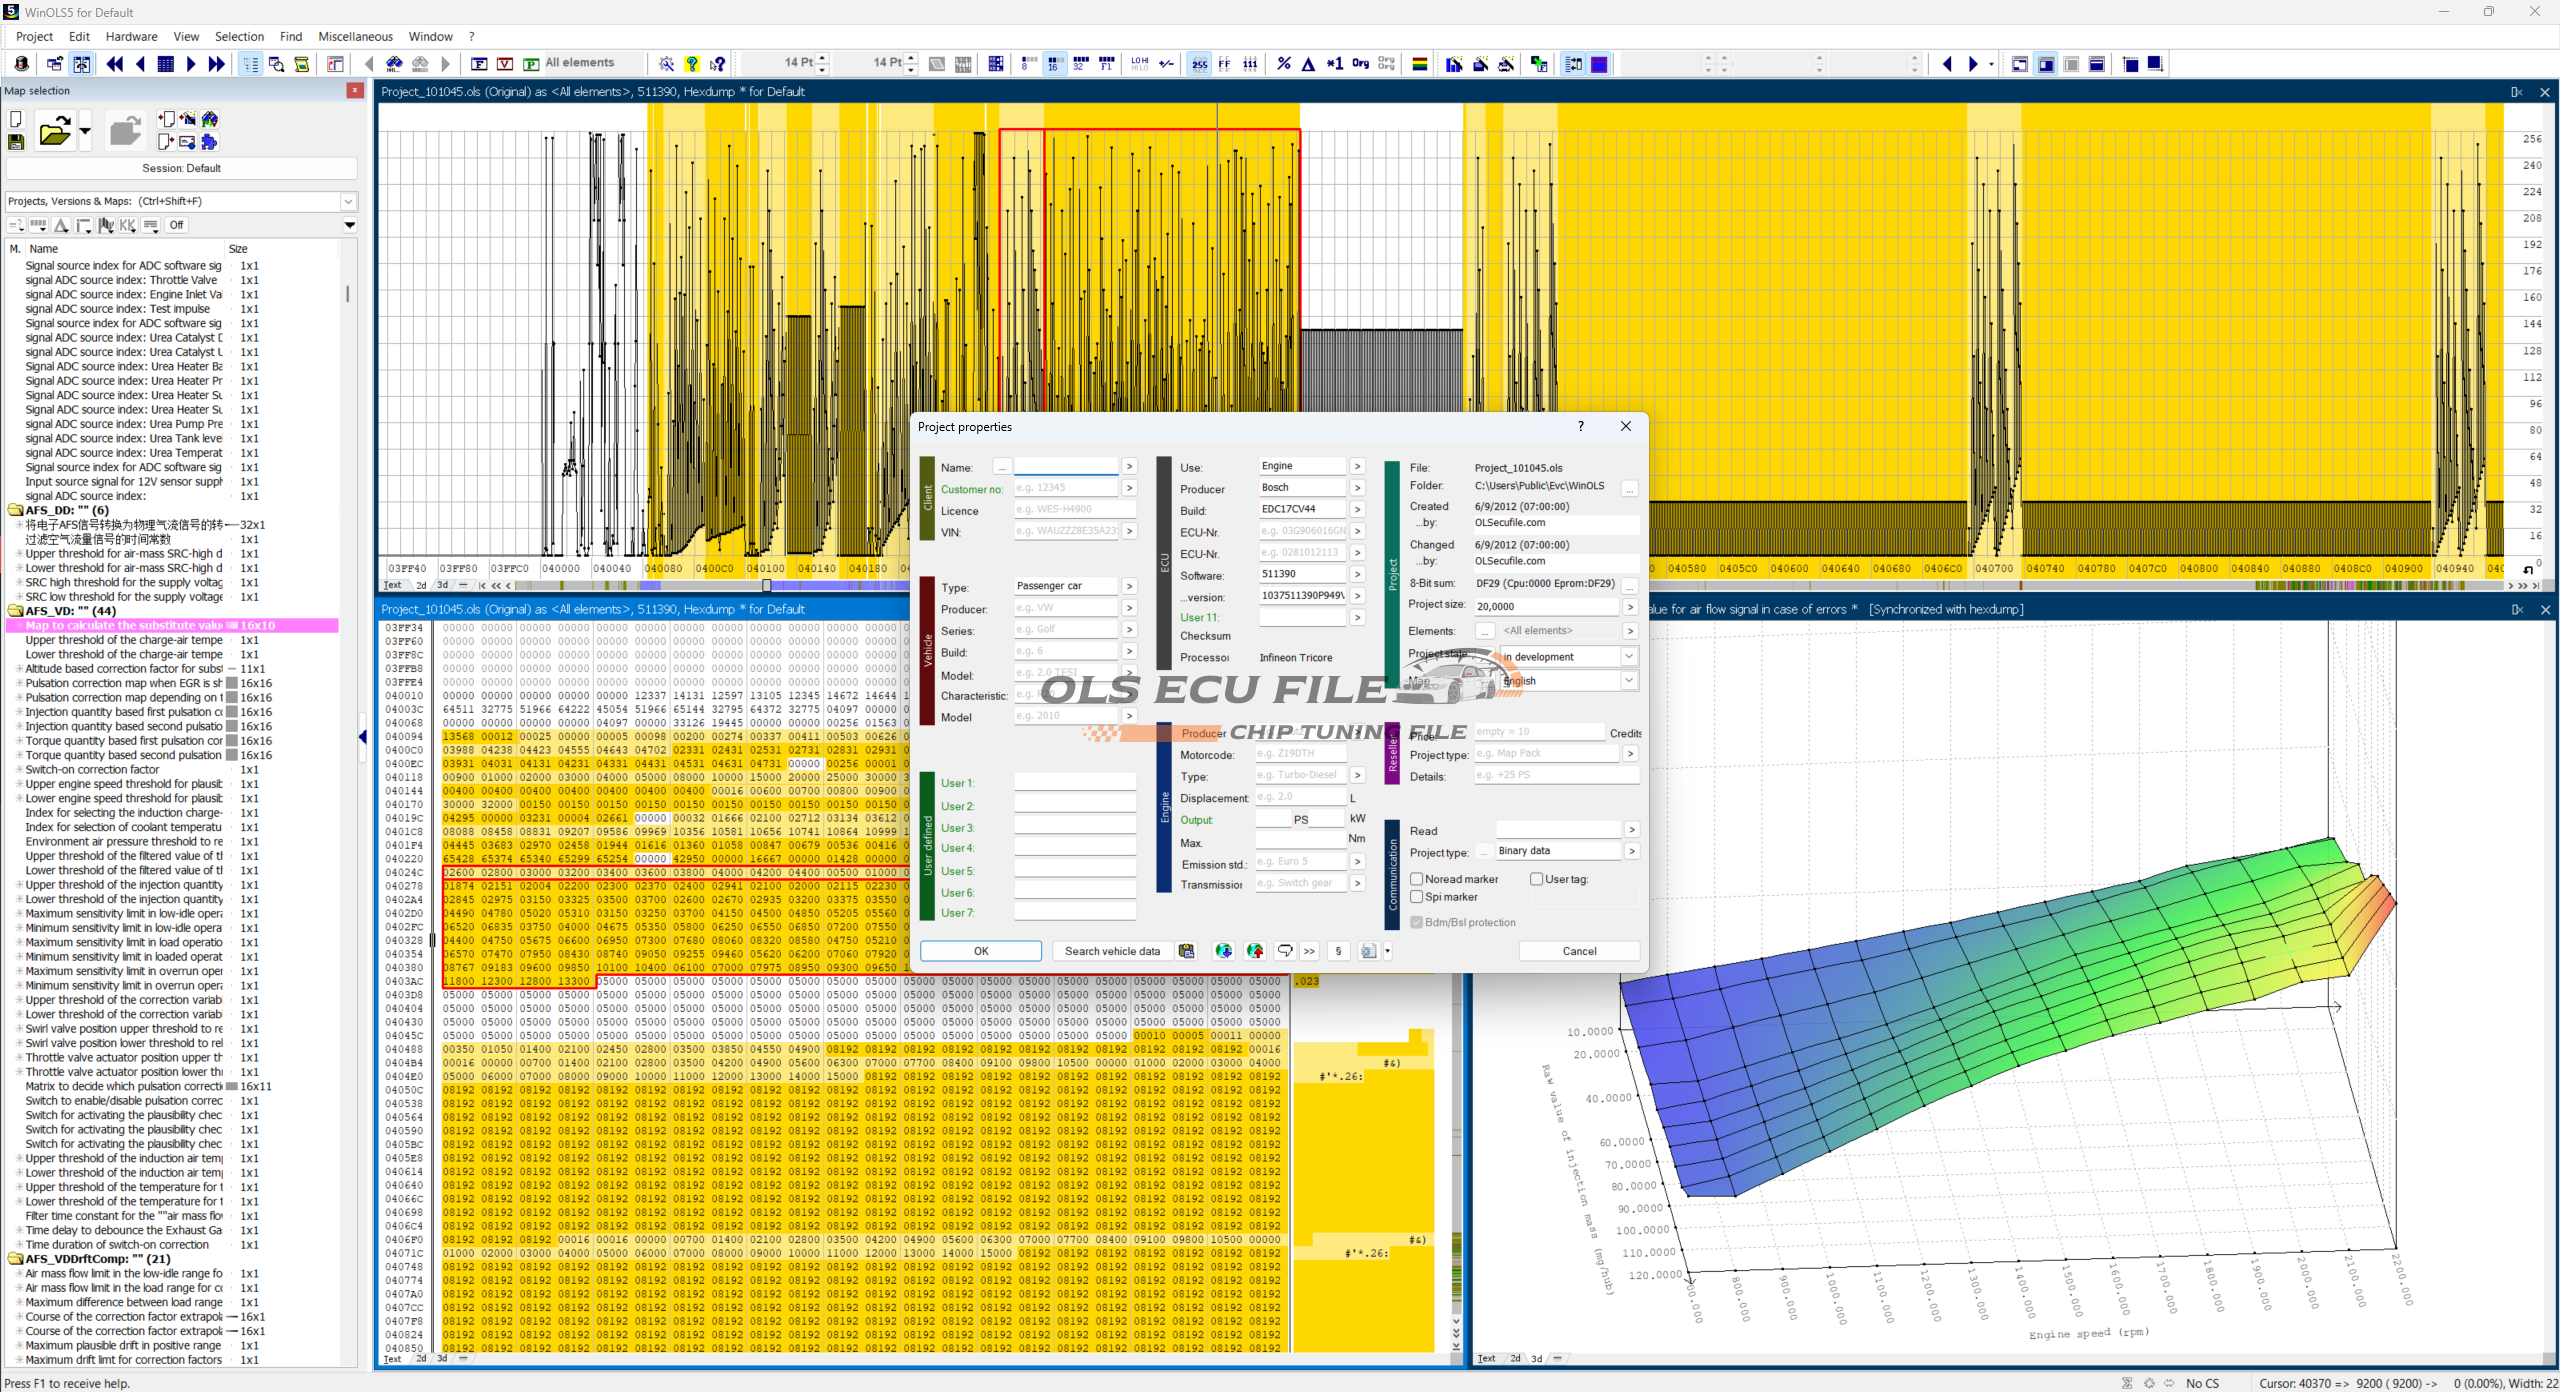Check the Spi marker checkbox

coord(1417,897)
